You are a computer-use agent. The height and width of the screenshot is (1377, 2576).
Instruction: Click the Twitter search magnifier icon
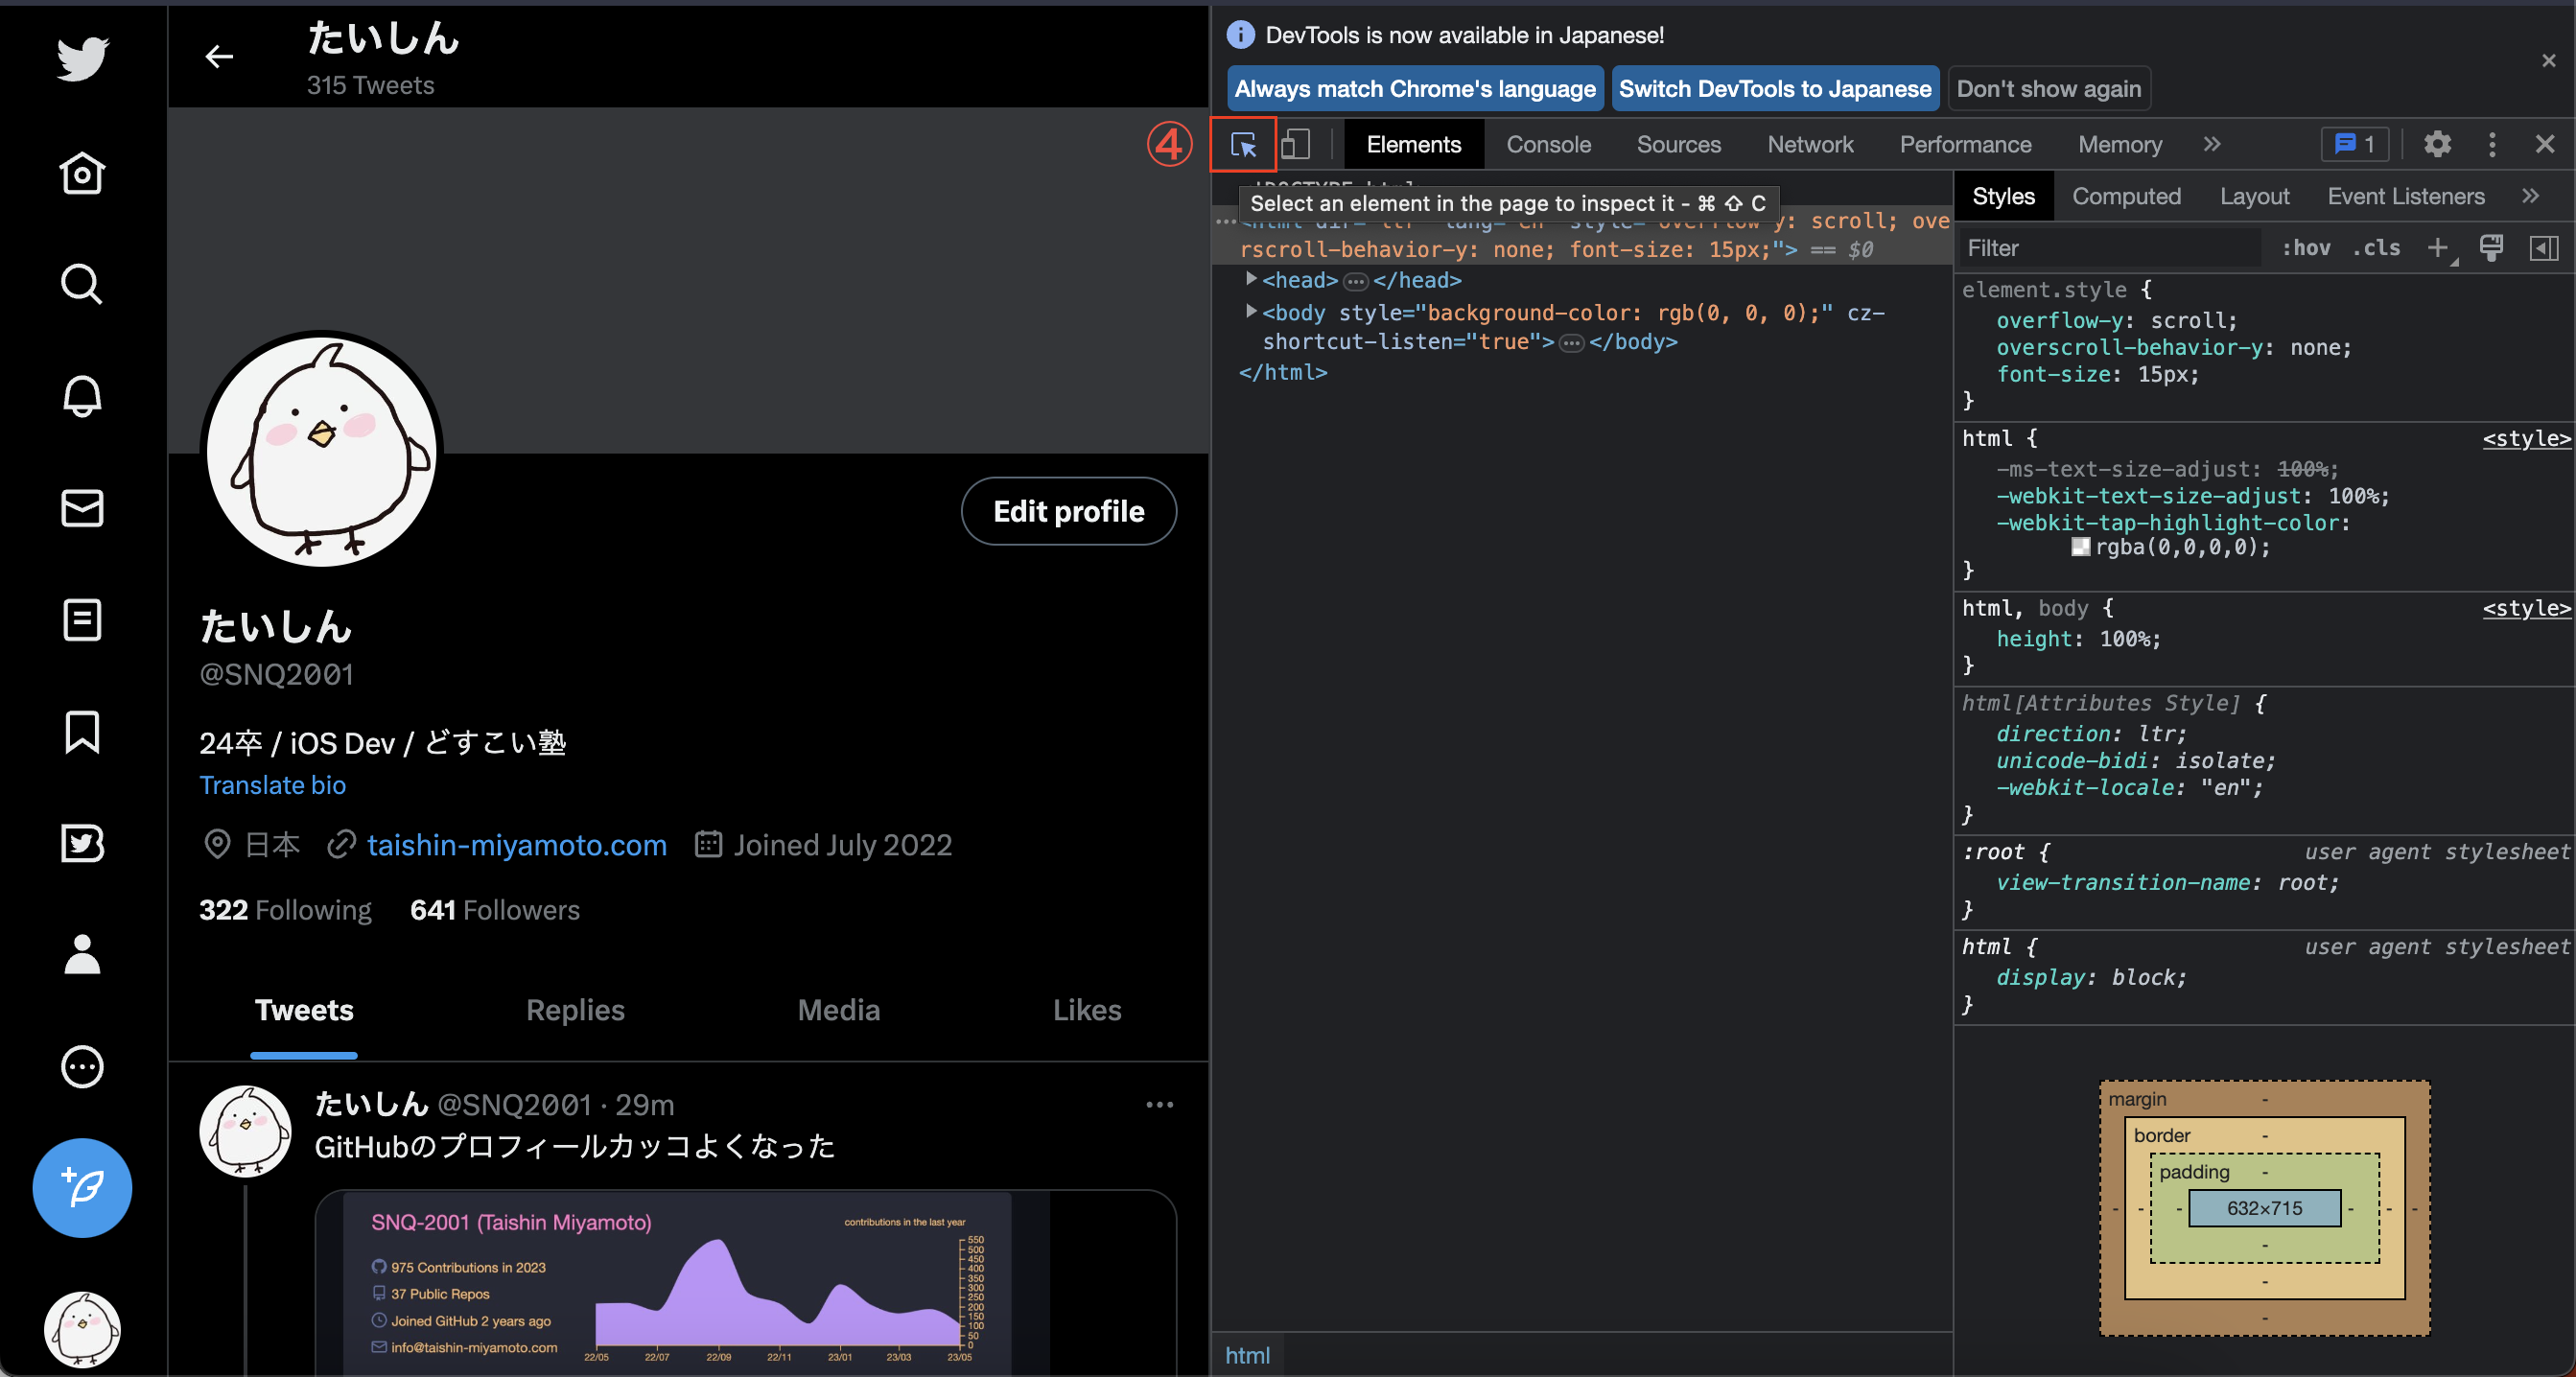tap(82, 285)
